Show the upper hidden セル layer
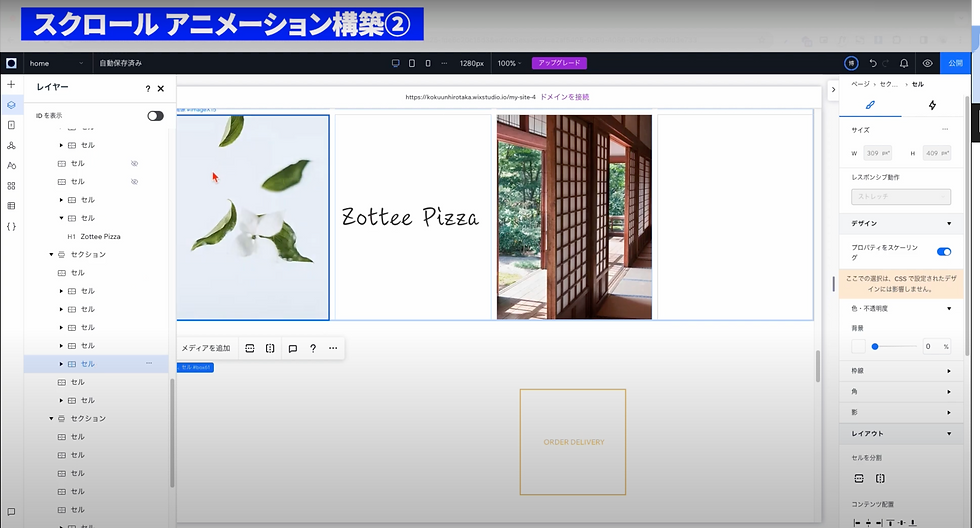The image size is (980, 528). pos(134,163)
